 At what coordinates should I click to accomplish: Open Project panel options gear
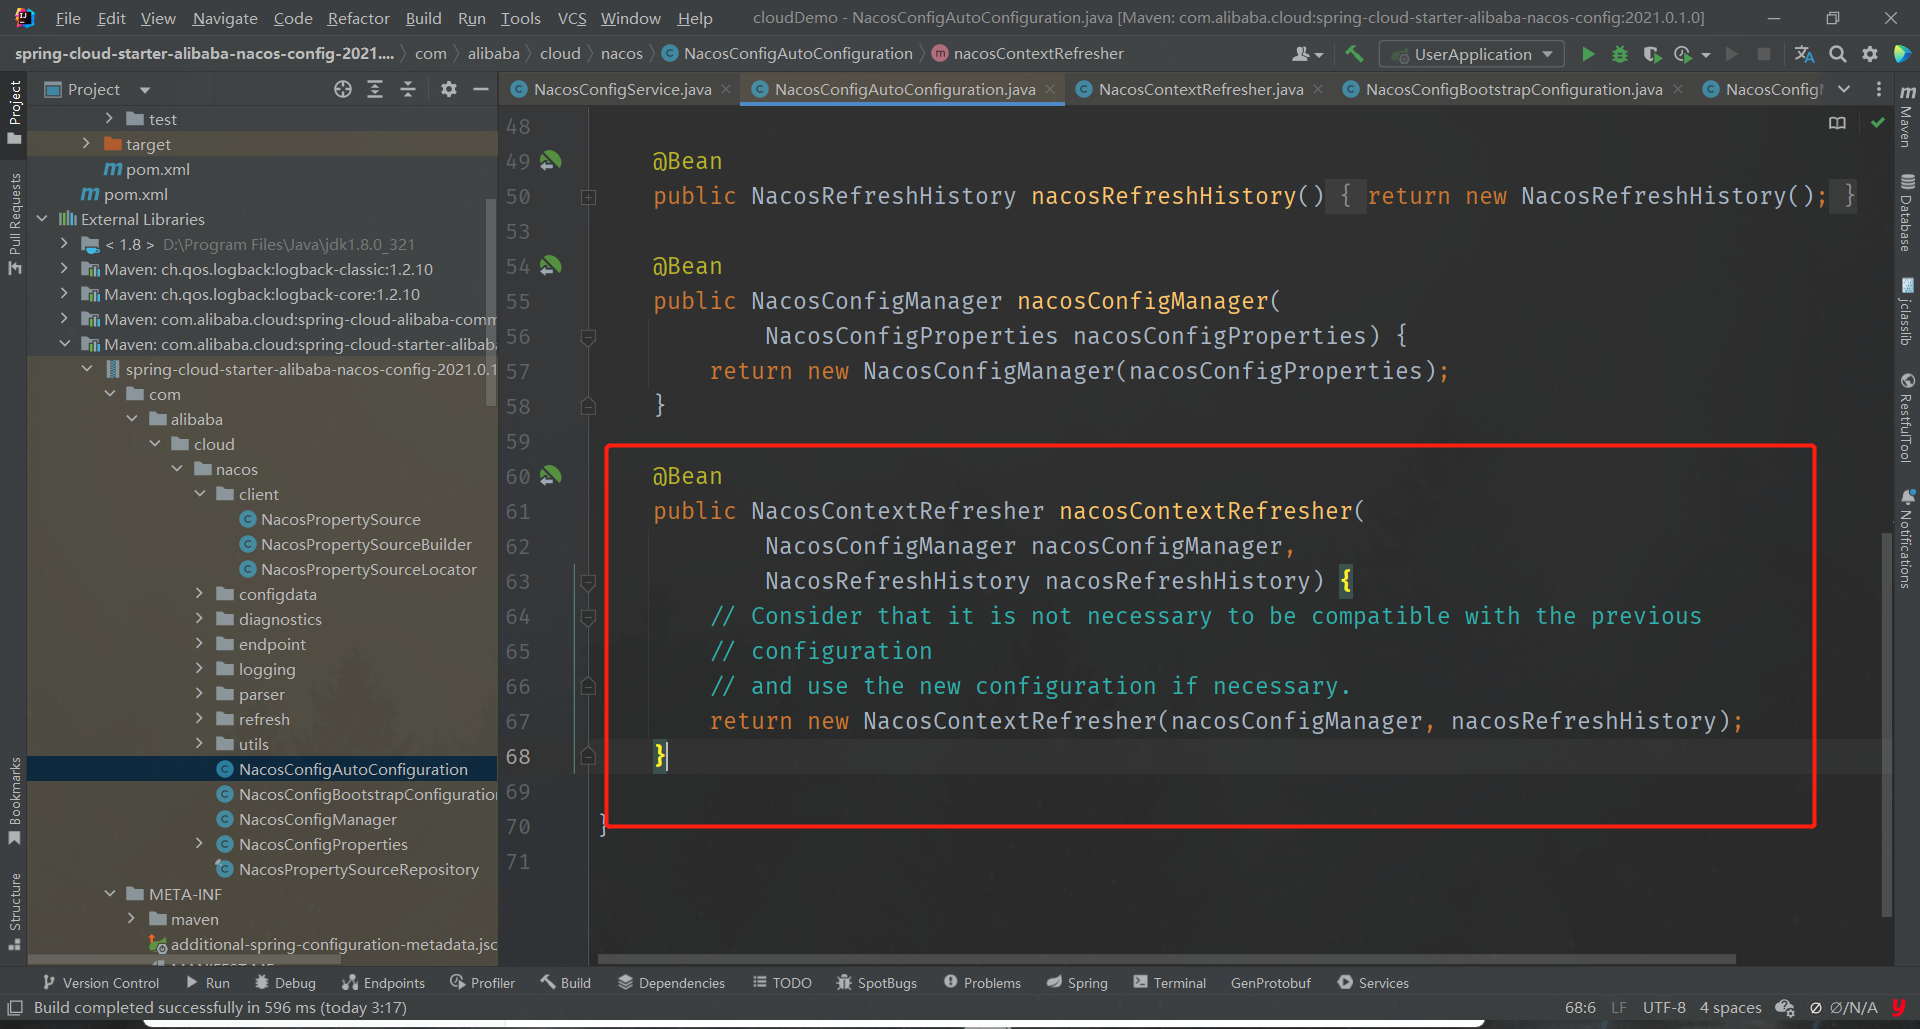tap(449, 89)
